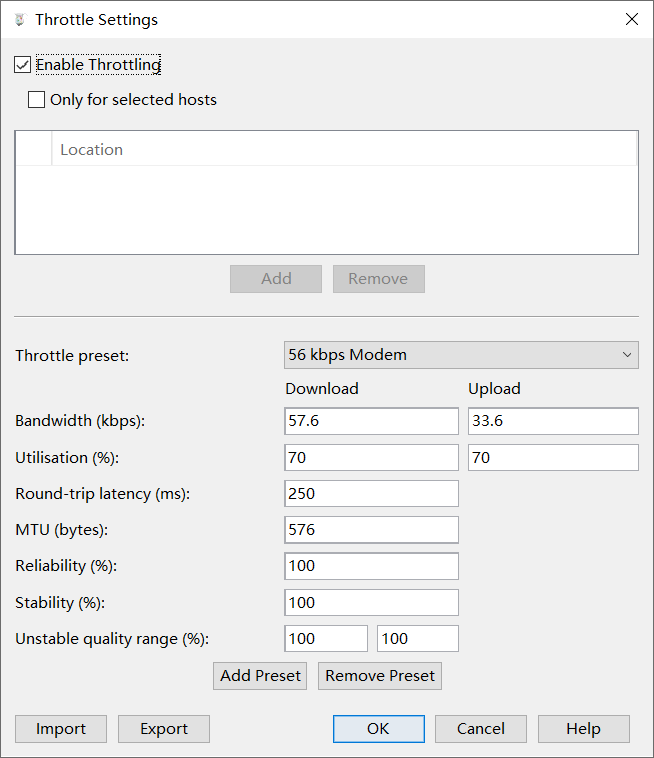Click the MTU bytes field
This screenshot has height=758, width=654.
pyautogui.click(x=371, y=530)
